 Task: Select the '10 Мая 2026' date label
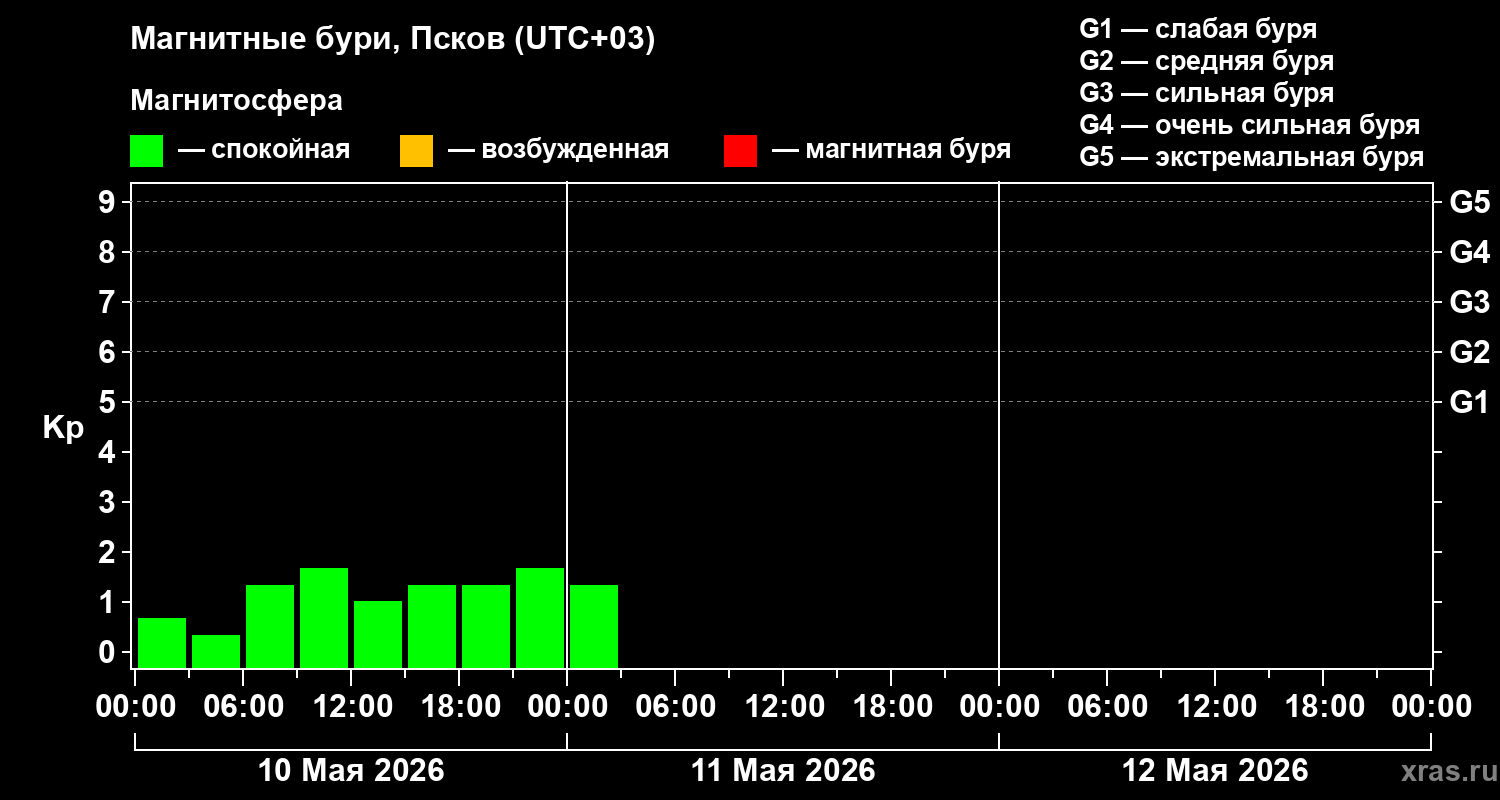(351, 771)
